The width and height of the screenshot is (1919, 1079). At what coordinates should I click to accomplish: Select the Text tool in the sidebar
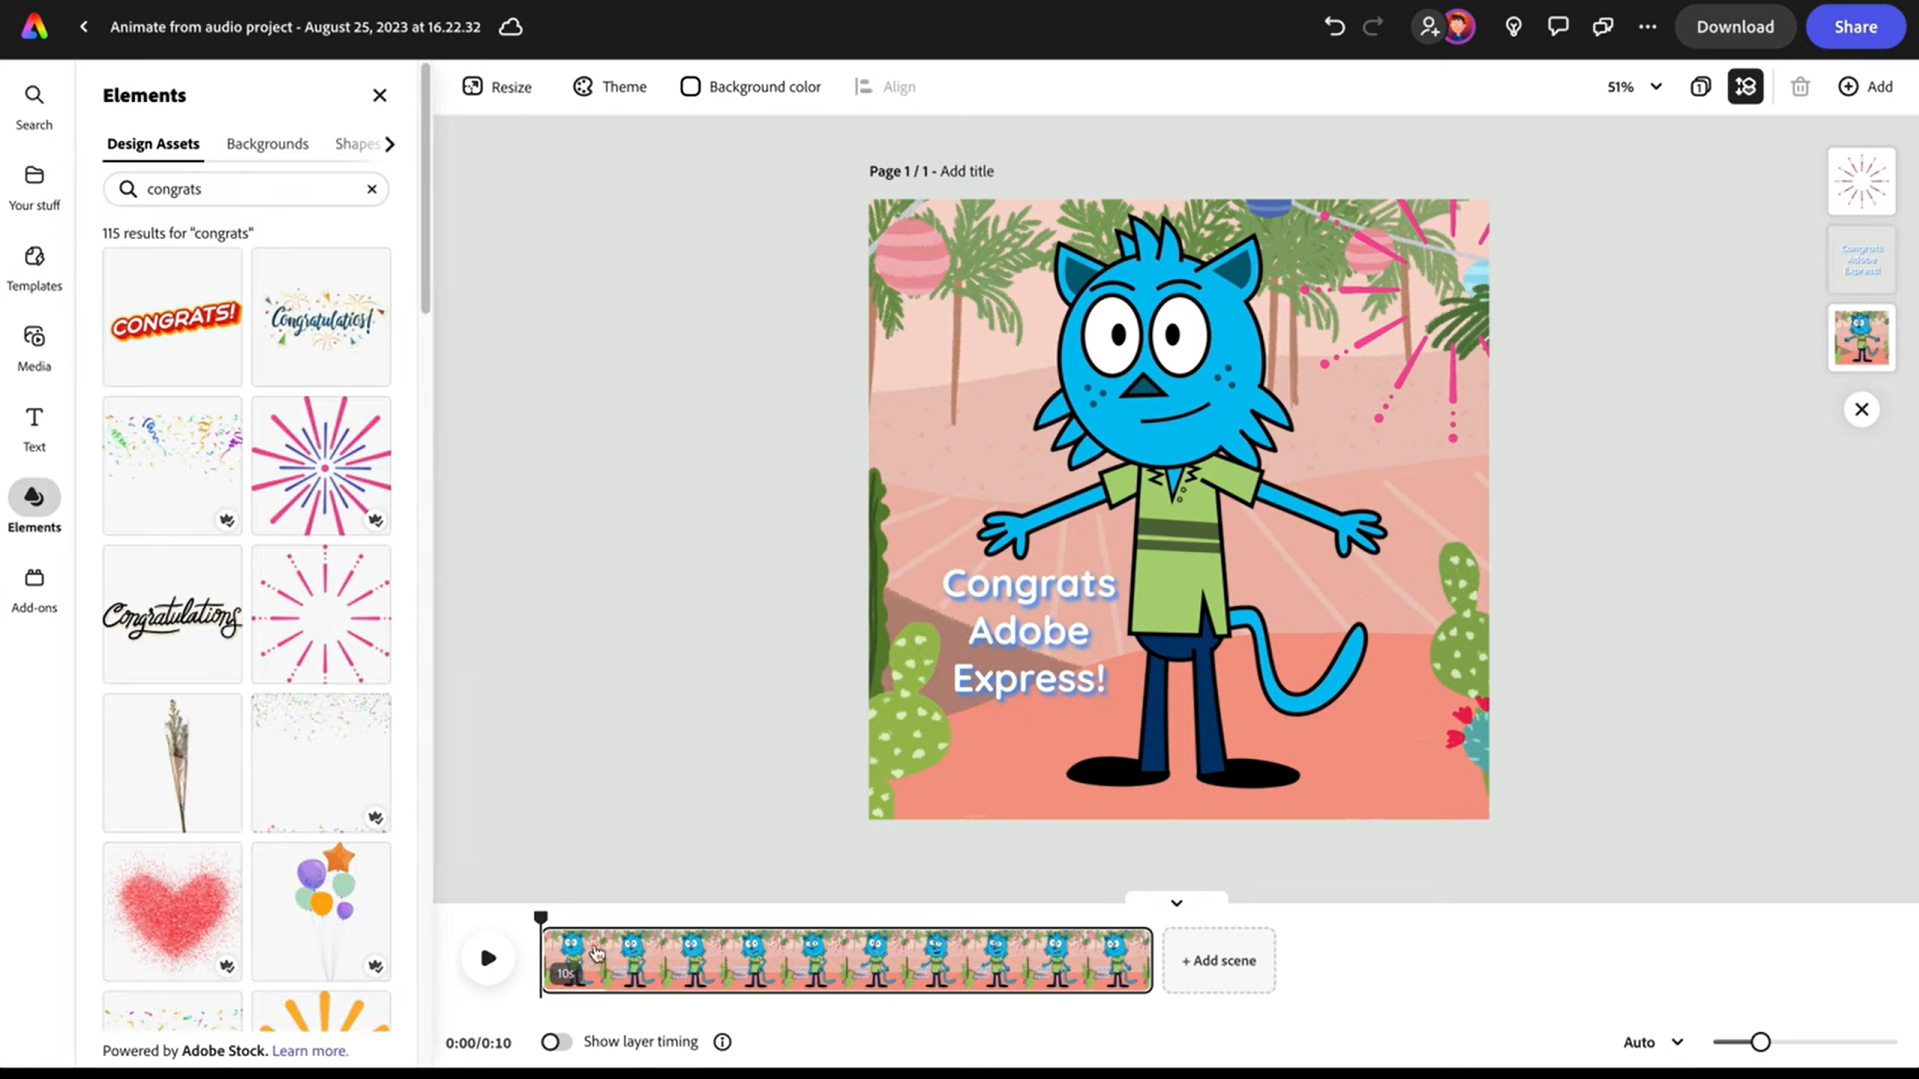[x=34, y=428]
